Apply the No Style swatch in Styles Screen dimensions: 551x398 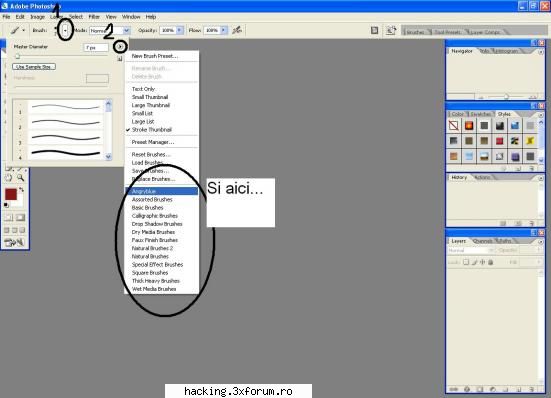[x=454, y=125]
